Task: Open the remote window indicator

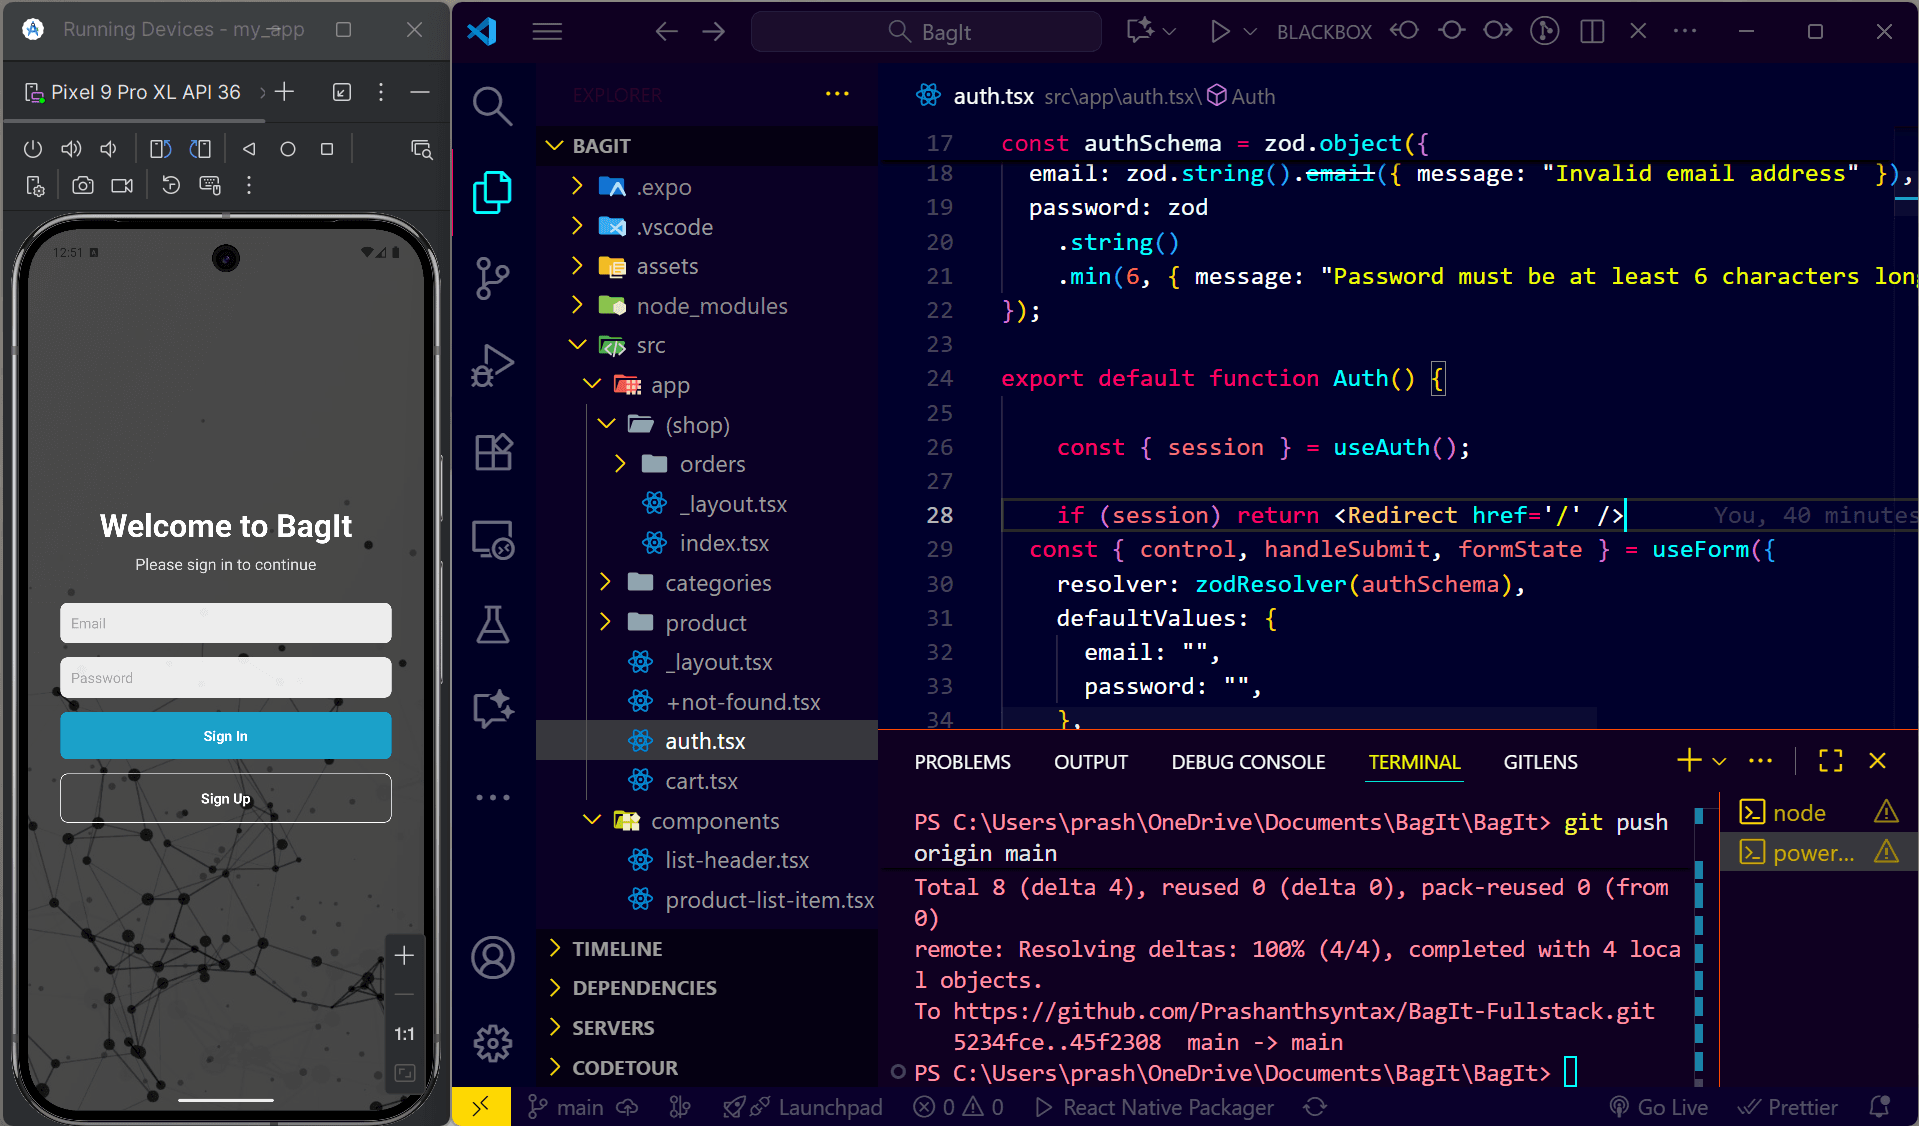Action: pyautogui.click(x=481, y=1106)
